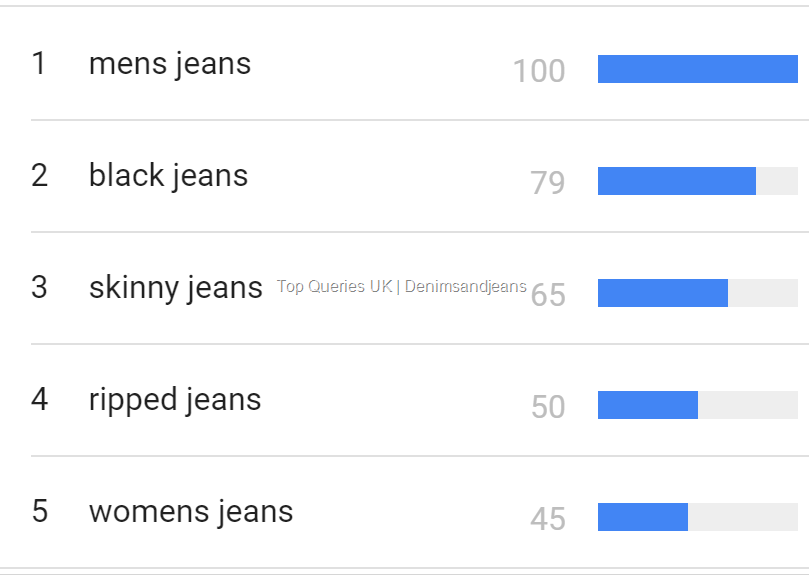Open the "ripped jeans" query result
This screenshot has width=809, height=575.
click(174, 401)
